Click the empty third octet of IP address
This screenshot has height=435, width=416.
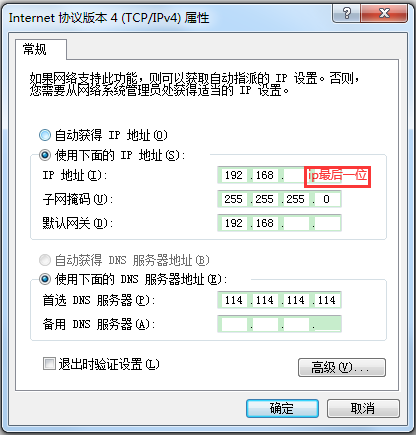tap(295, 175)
